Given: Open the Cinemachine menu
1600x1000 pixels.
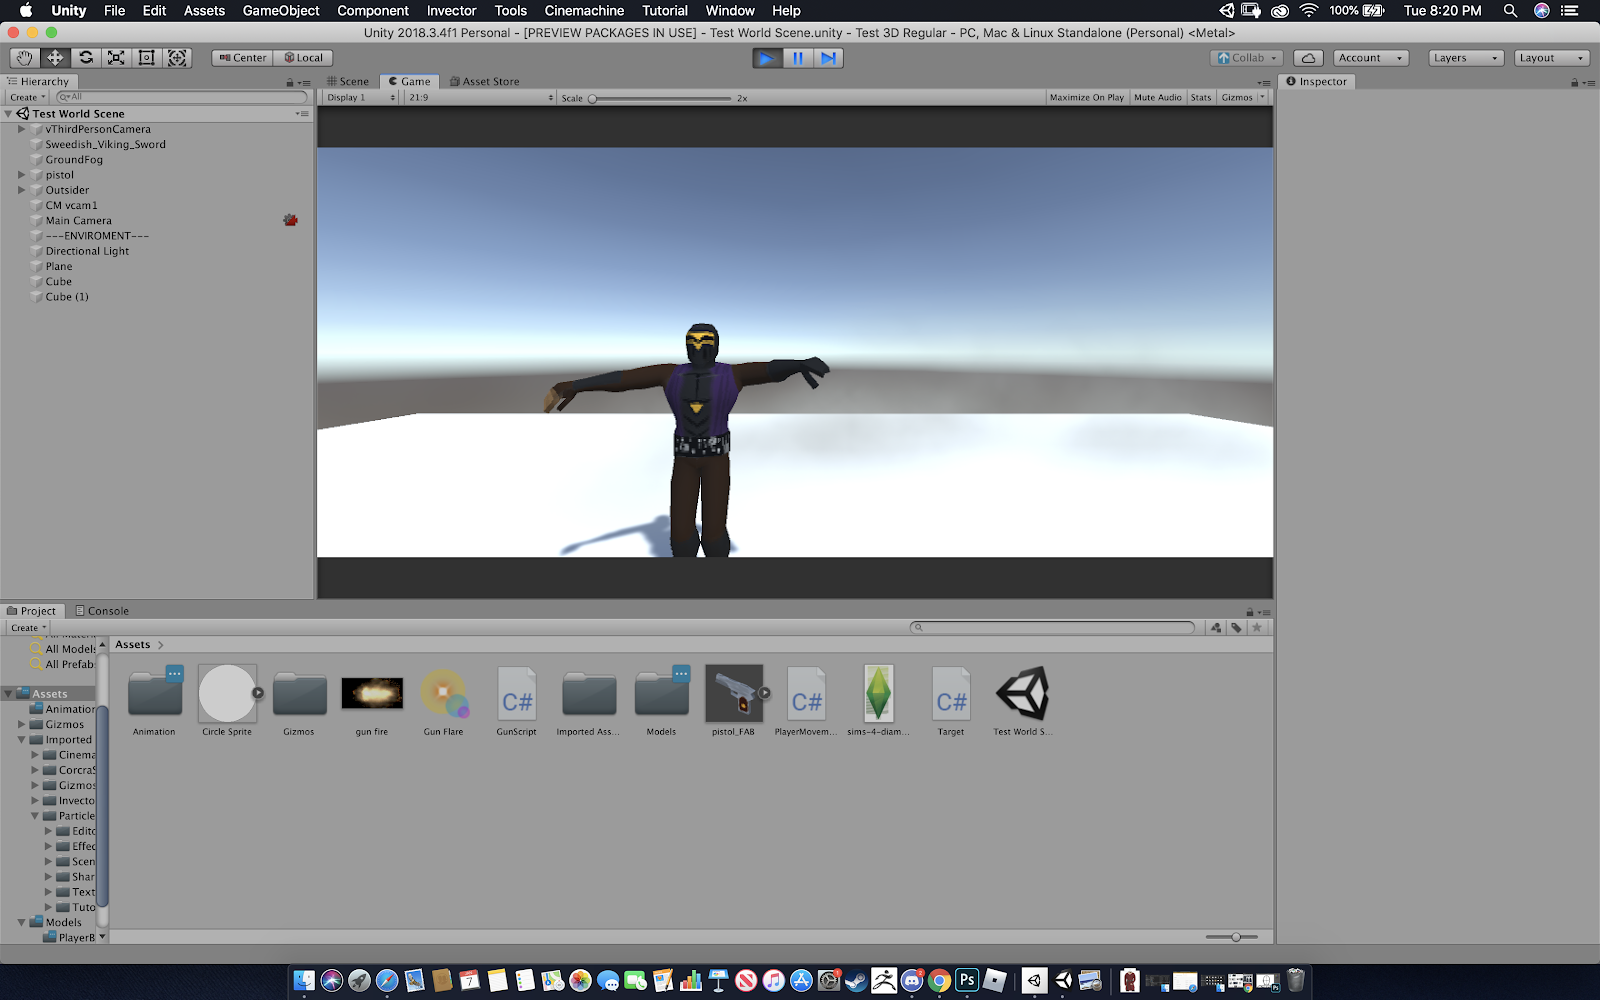Looking at the screenshot, I should click(584, 11).
